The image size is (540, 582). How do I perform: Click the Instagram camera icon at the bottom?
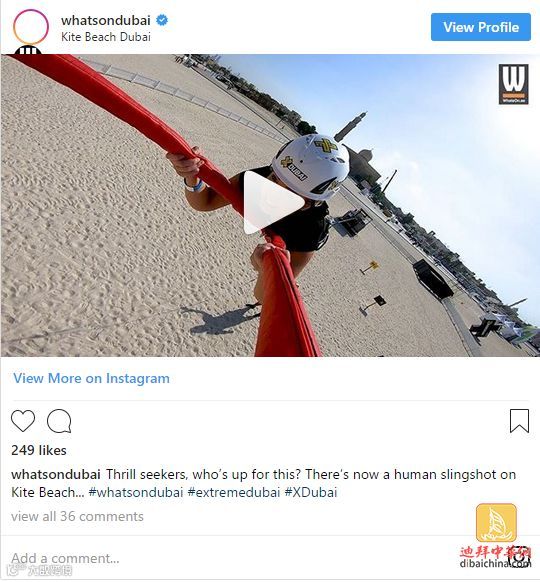tap(519, 557)
